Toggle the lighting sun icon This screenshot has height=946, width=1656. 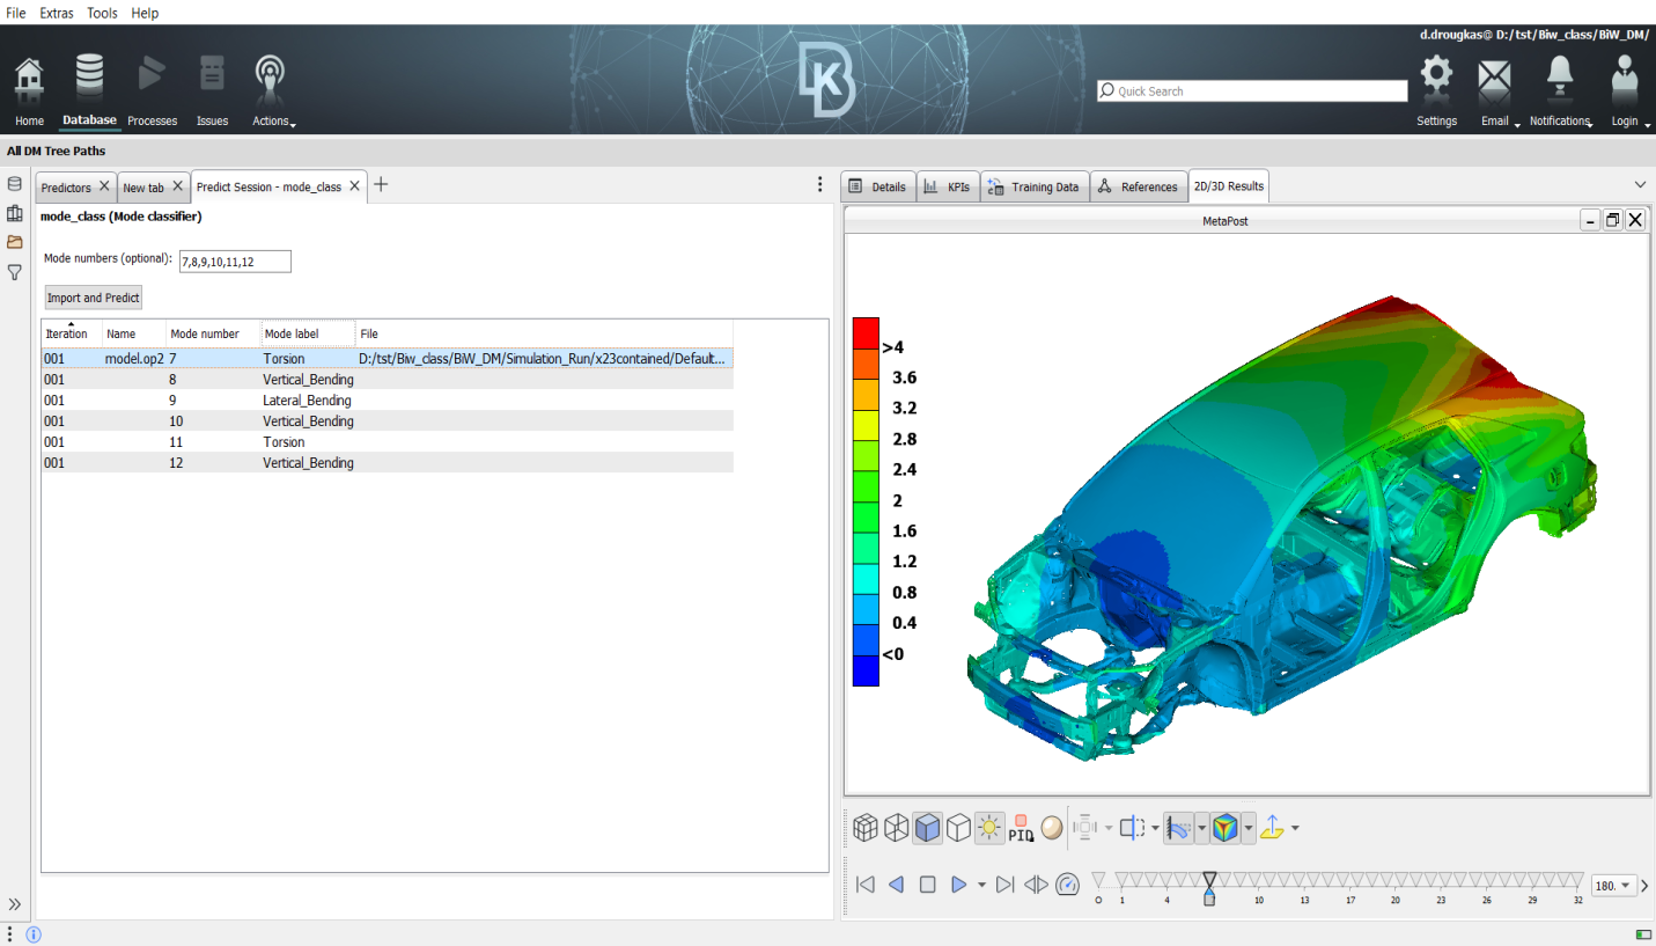pos(989,828)
